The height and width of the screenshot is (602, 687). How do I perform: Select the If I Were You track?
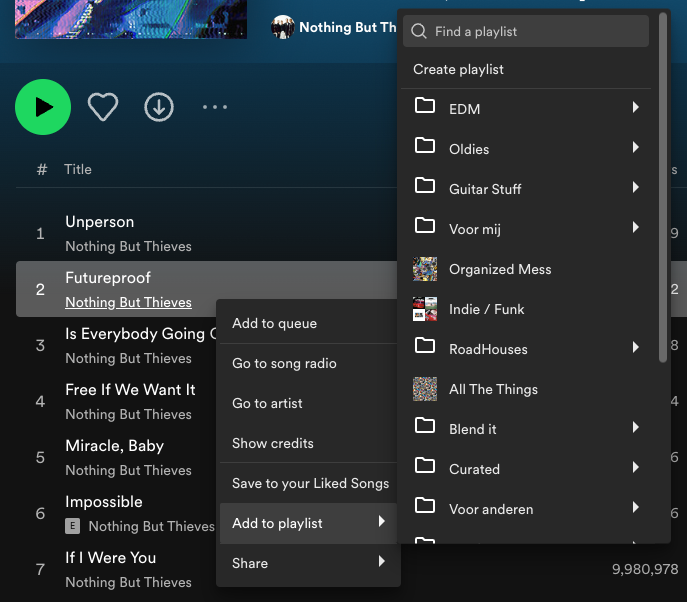(110, 558)
